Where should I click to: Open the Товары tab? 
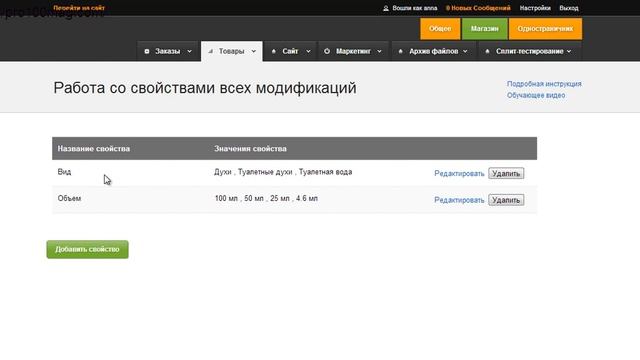[231, 51]
